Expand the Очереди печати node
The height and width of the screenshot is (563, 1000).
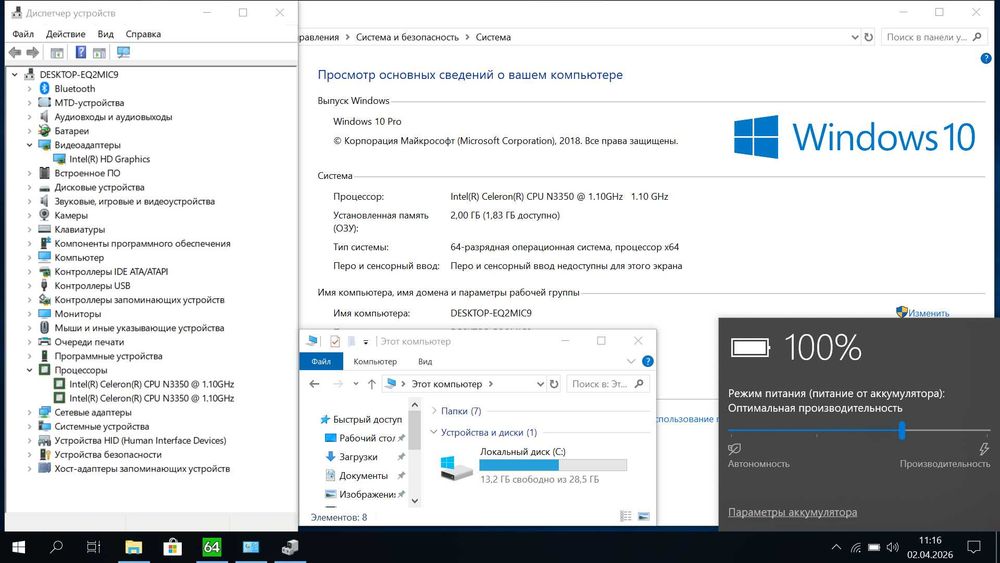(x=29, y=342)
